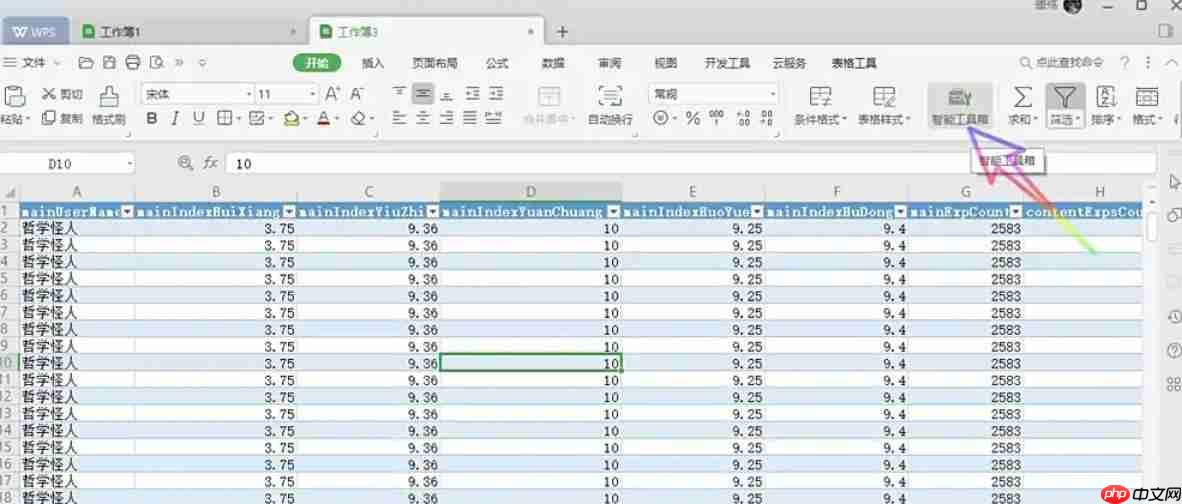Open the font name 宋体 dropdown
1182x504 pixels.
[250, 94]
